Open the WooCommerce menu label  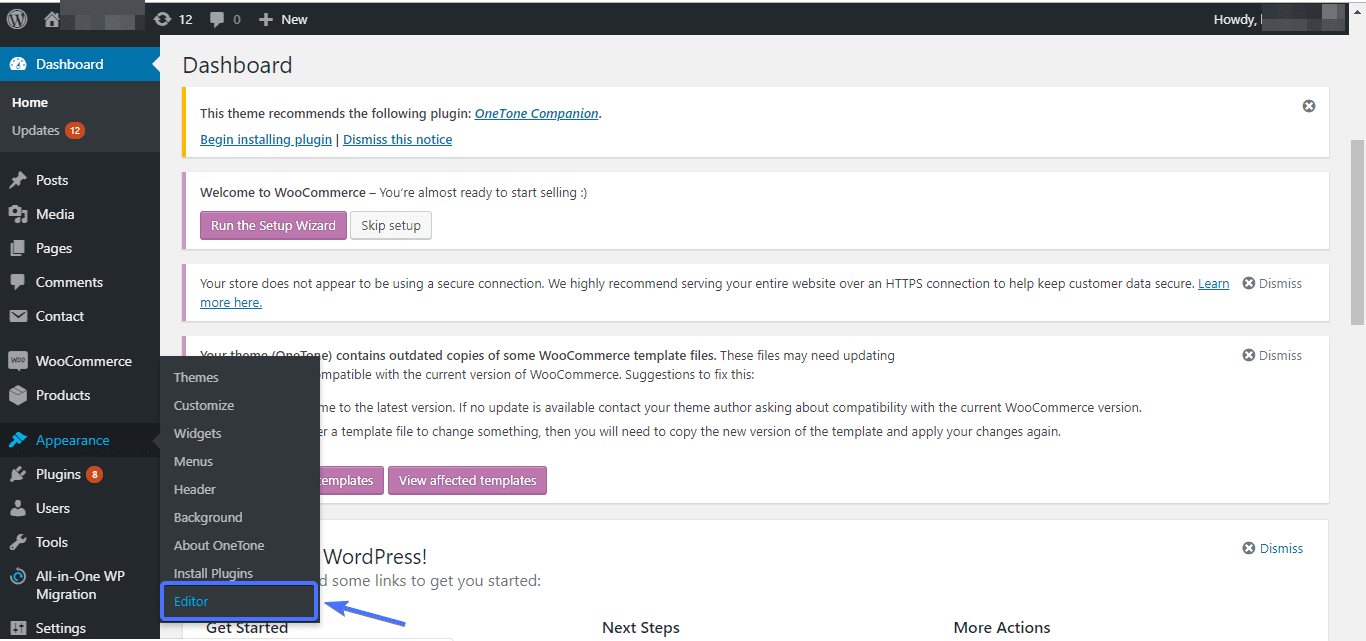pos(84,361)
